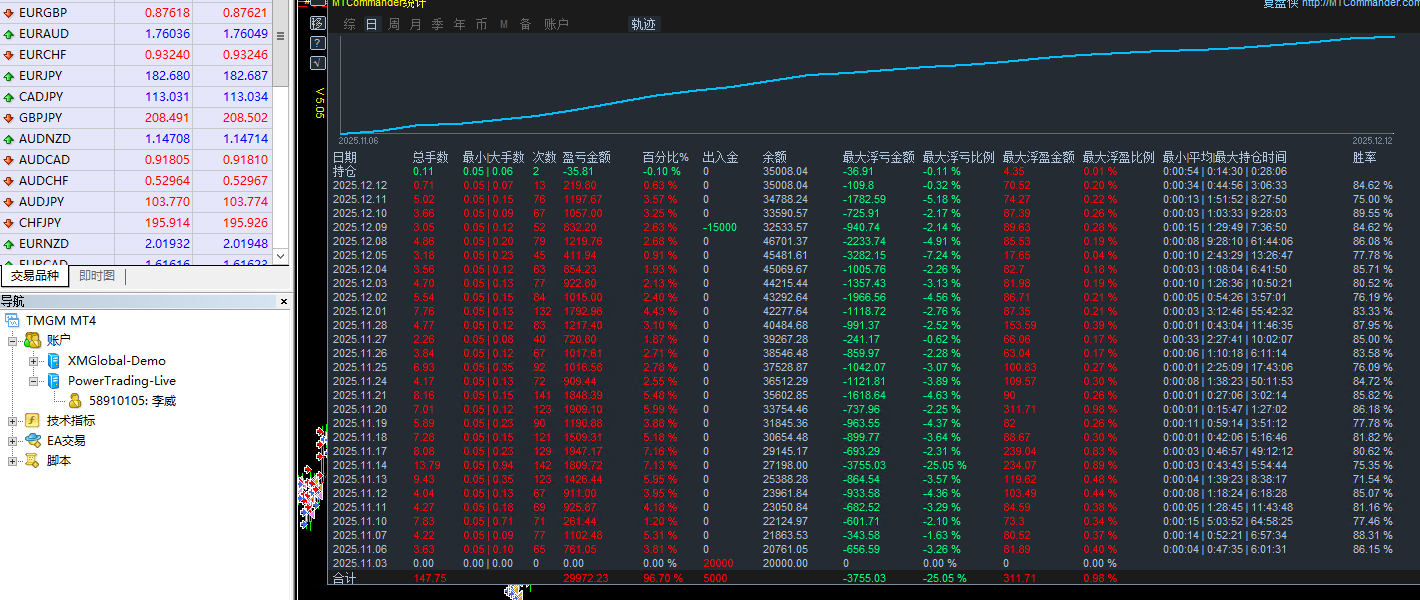This screenshot has height=600, width=1420.
Task: Select the EA交易 expert advisor icon
Action: pos(32,441)
